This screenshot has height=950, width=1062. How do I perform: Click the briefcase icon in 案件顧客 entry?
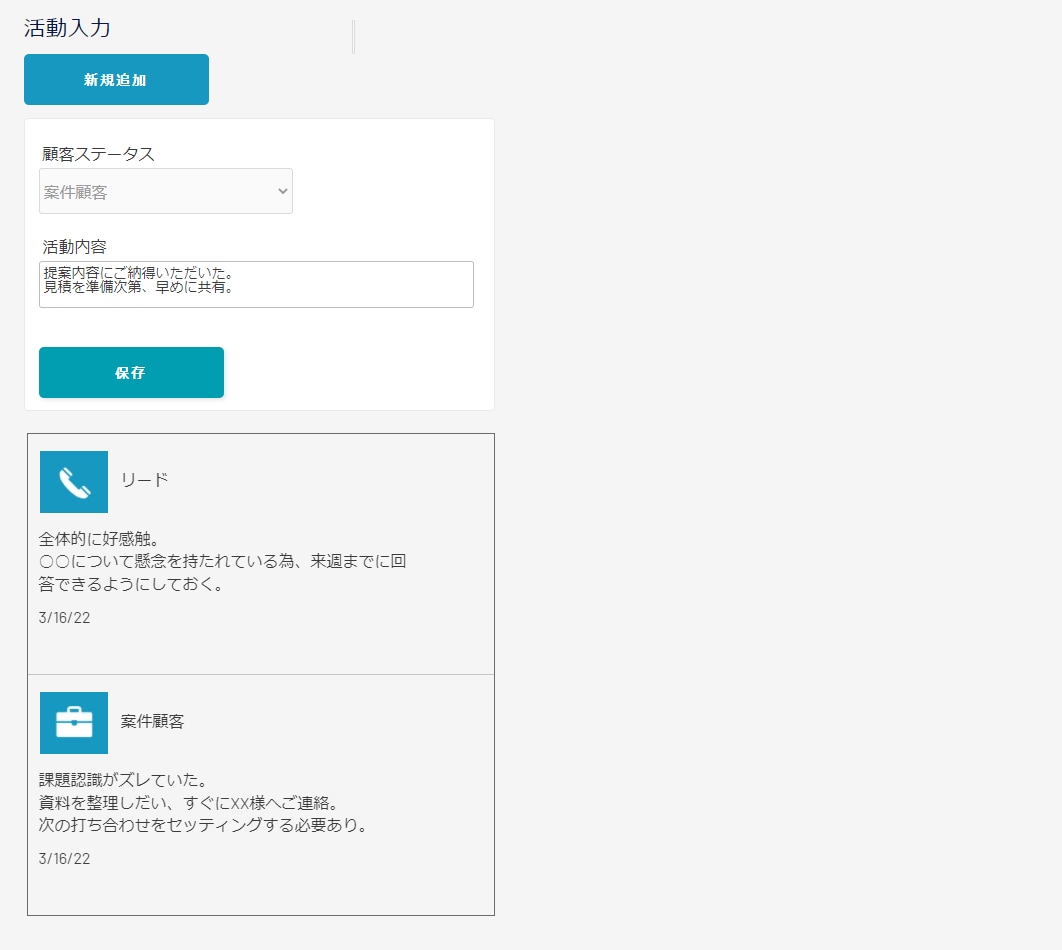(74, 722)
